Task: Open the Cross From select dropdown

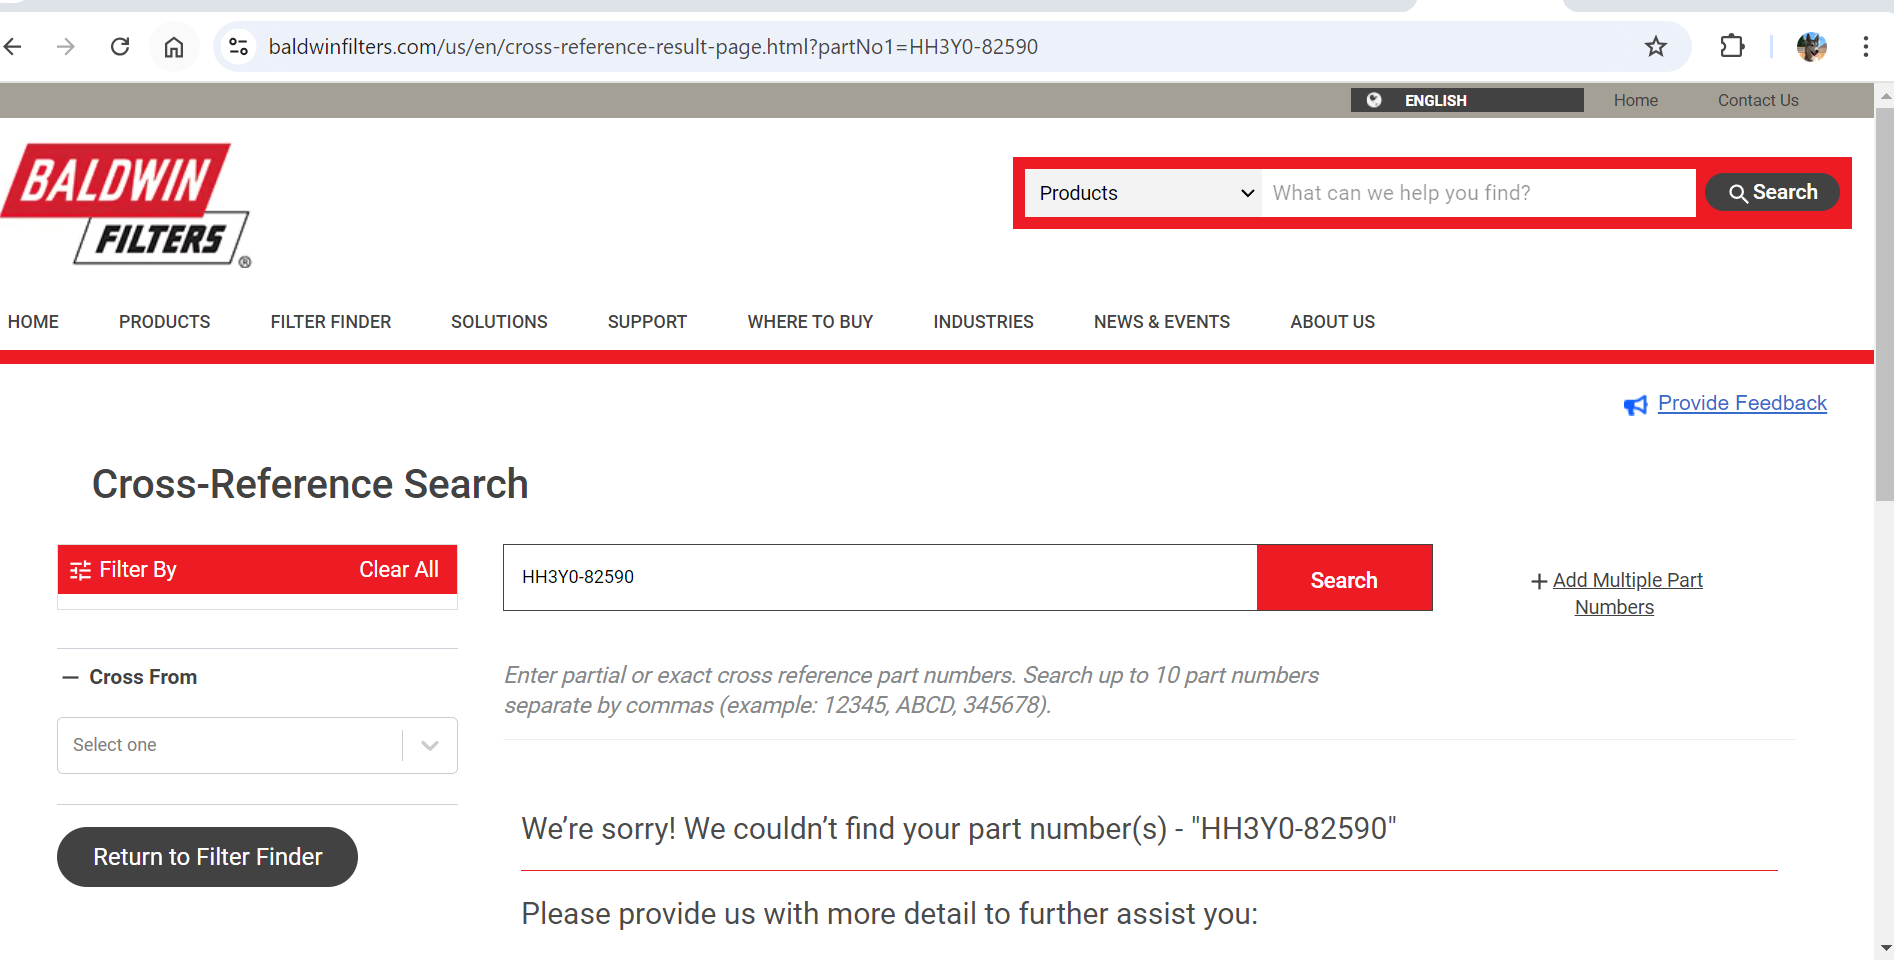Action: tap(257, 745)
